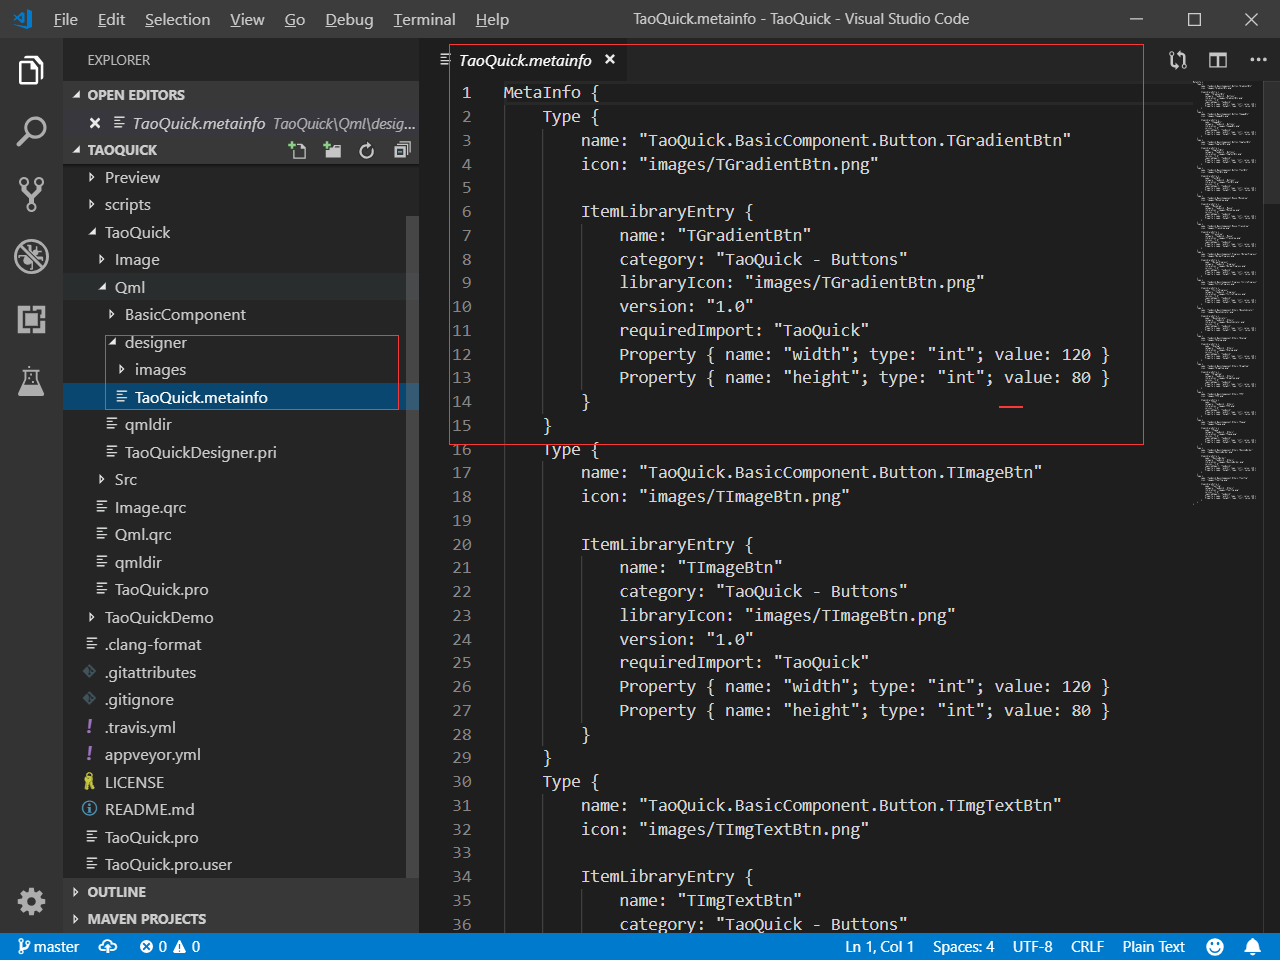Open the Terminal menu
This screenshot has width=1280, height=960.
424,19
